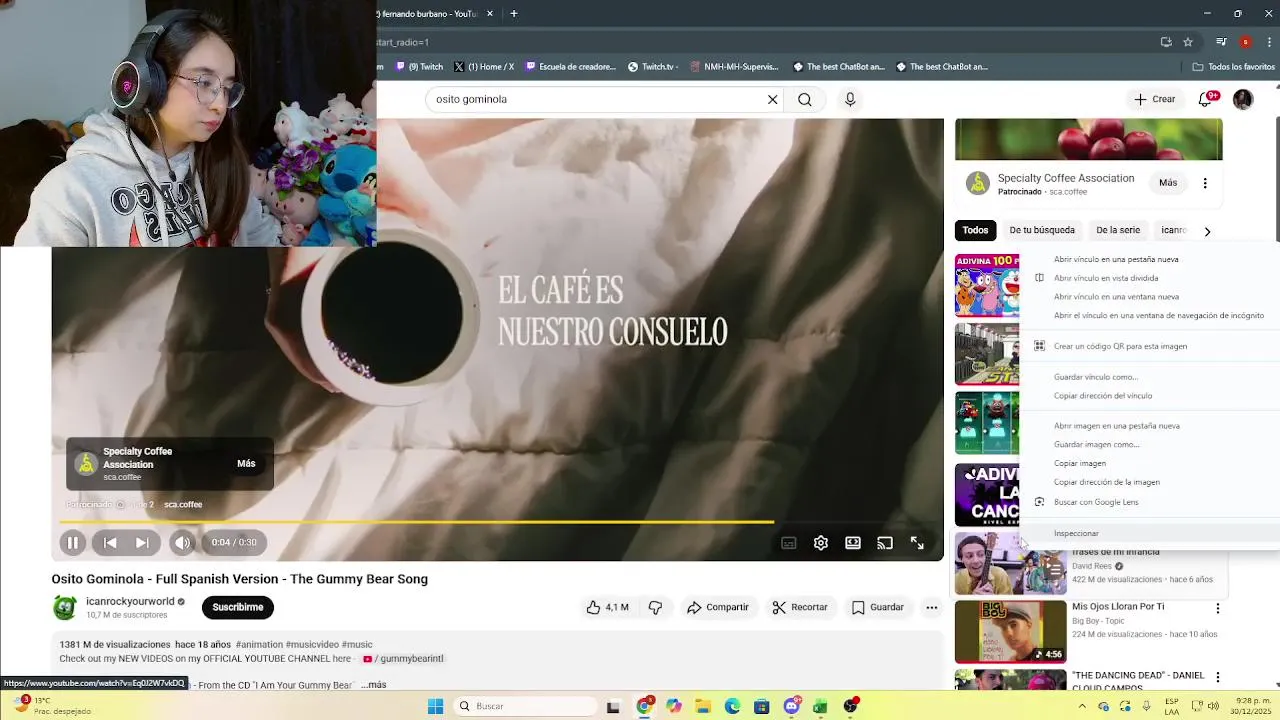Pause the video with the pause button
The width and height of the screenshot is (1280, 720).
coord(72,542)
